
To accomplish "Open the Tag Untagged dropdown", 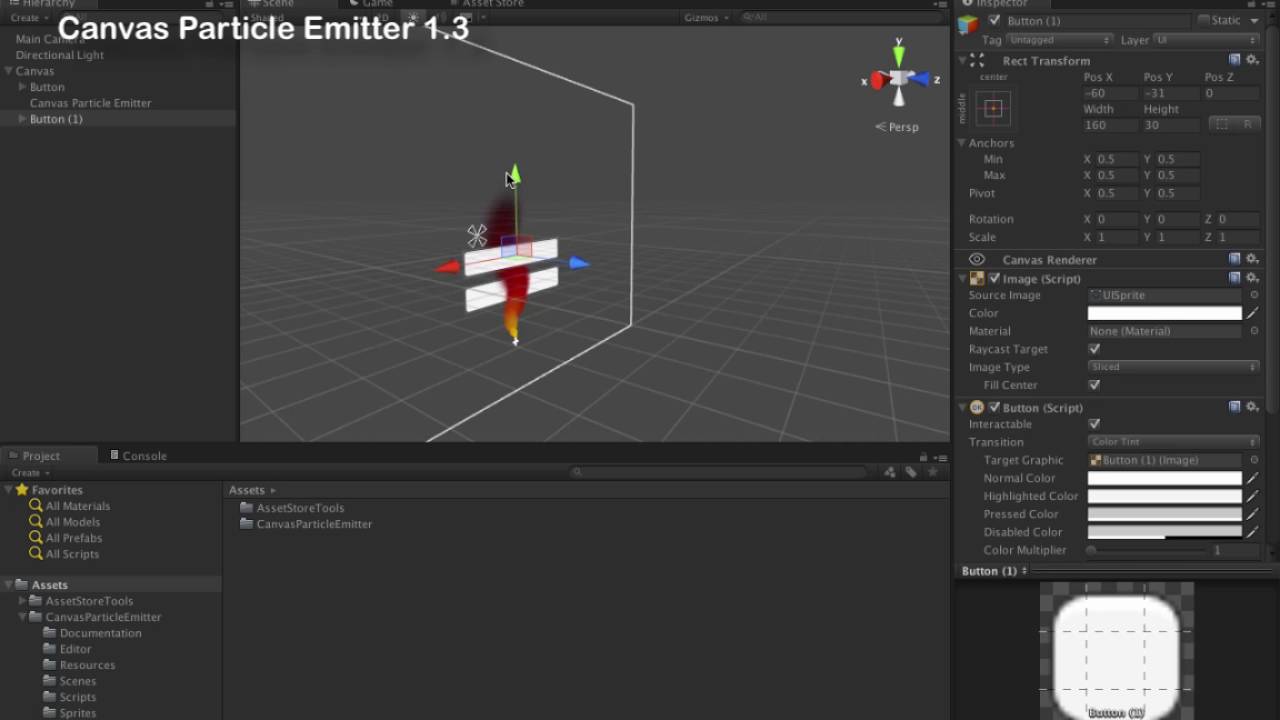I will tap(1058, 39).
